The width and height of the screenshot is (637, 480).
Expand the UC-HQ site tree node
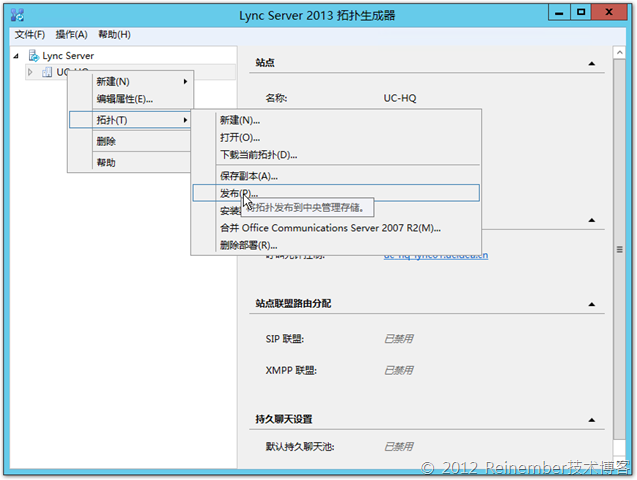pyautogui.click(x=30, y=72)
